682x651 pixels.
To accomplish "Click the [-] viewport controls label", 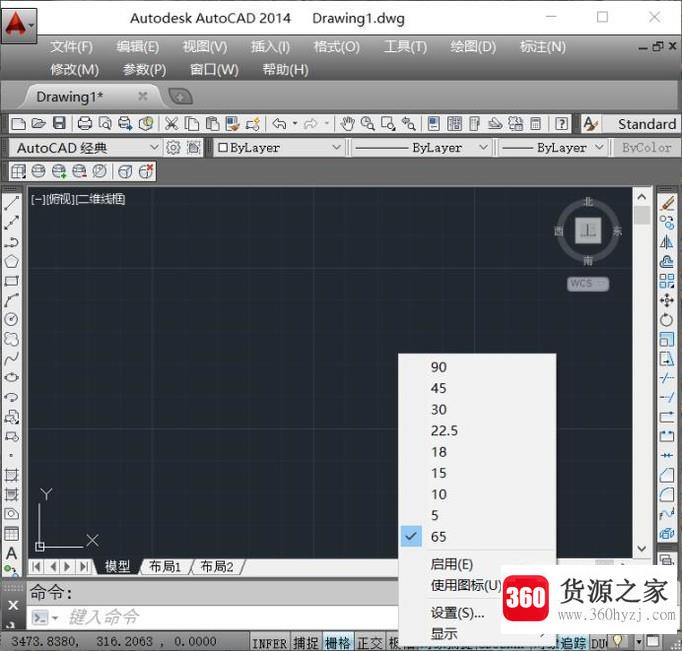I will point(38,200).
